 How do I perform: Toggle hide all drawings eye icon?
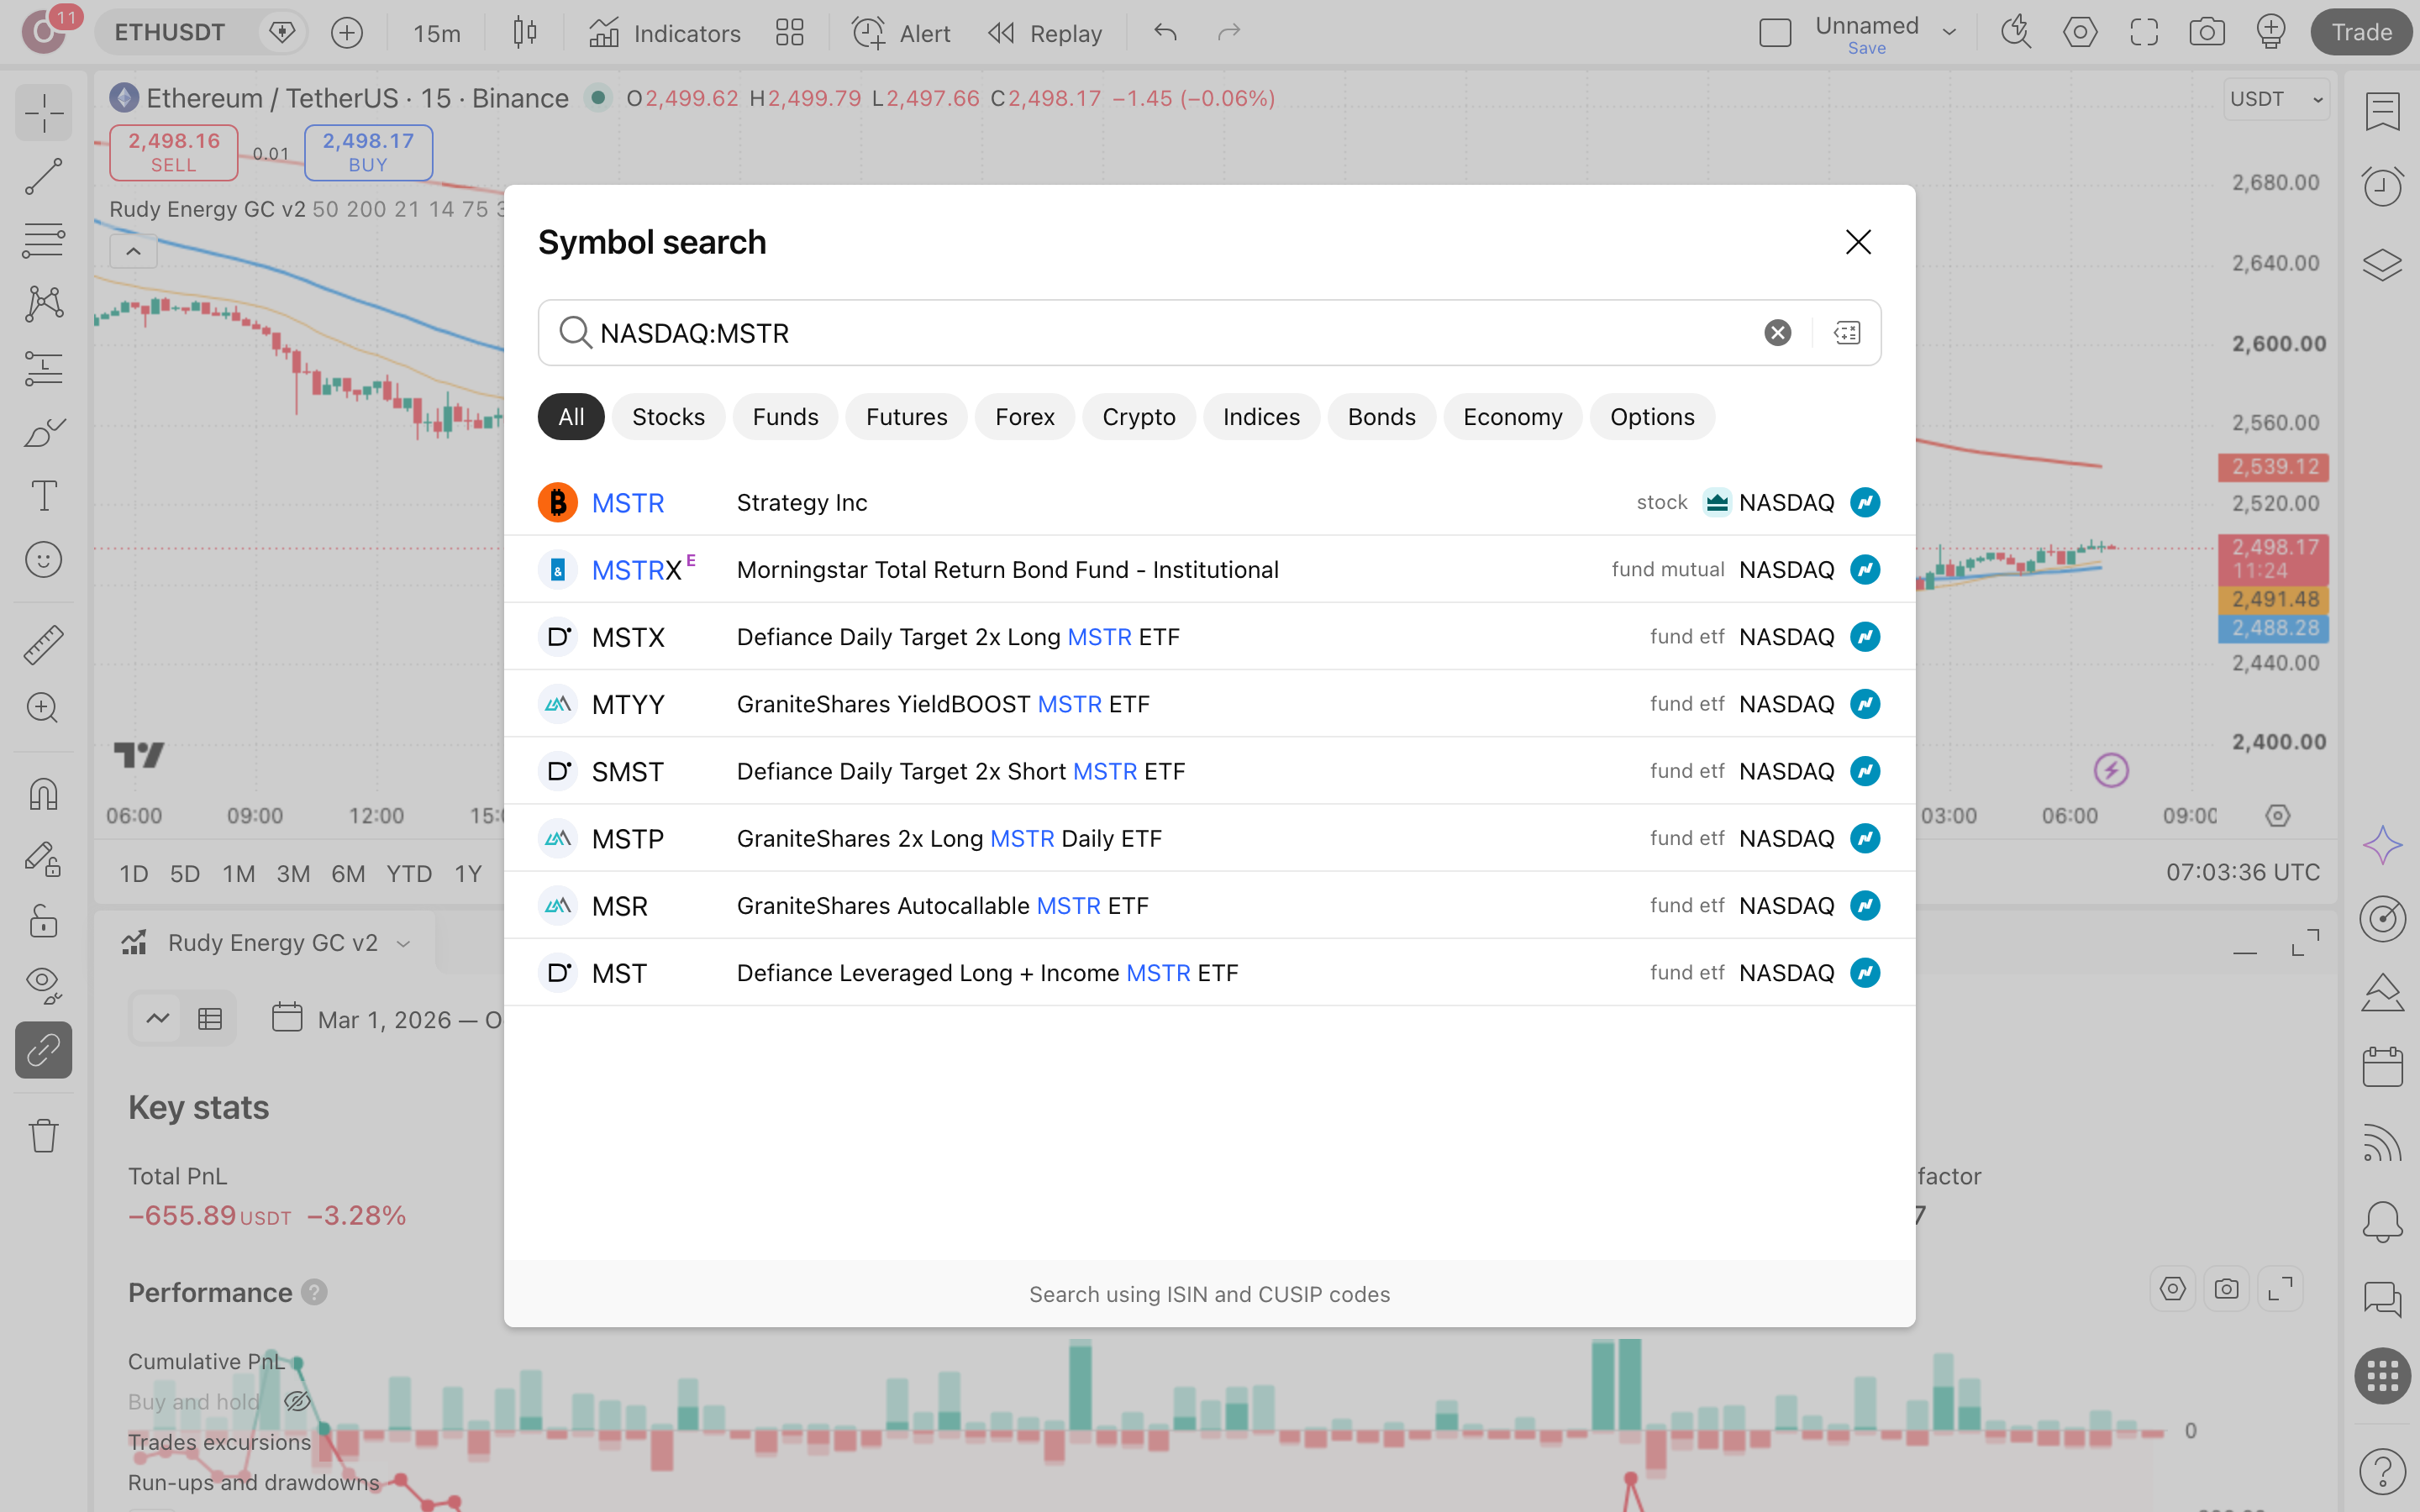coord(43,985)
